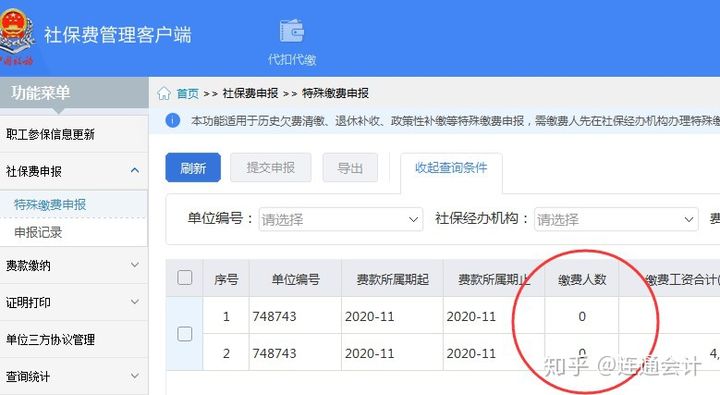
Task: Open 申报记录 submenu item
Action: (x=74, y=232)
